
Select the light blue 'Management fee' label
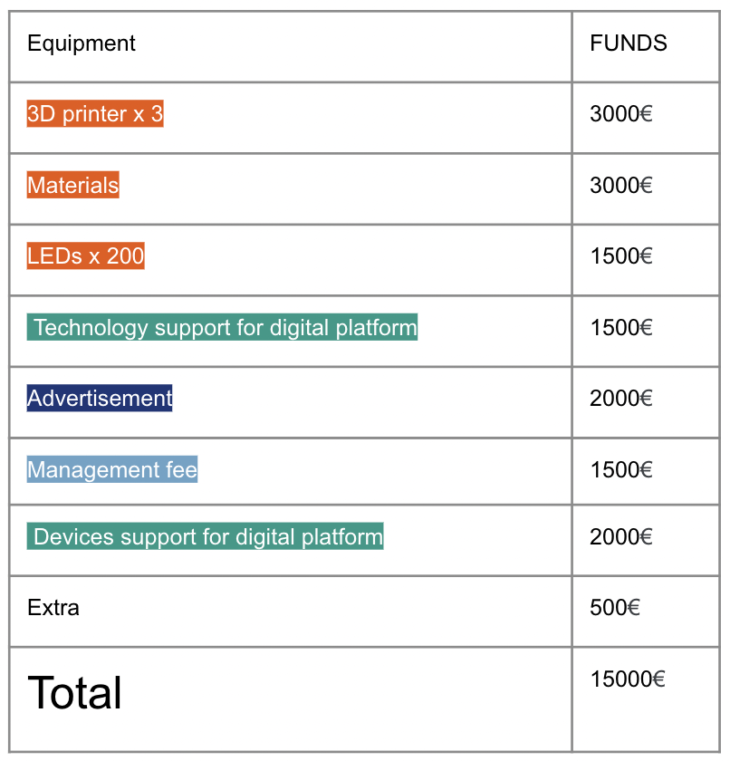click(x=112, y=469)
